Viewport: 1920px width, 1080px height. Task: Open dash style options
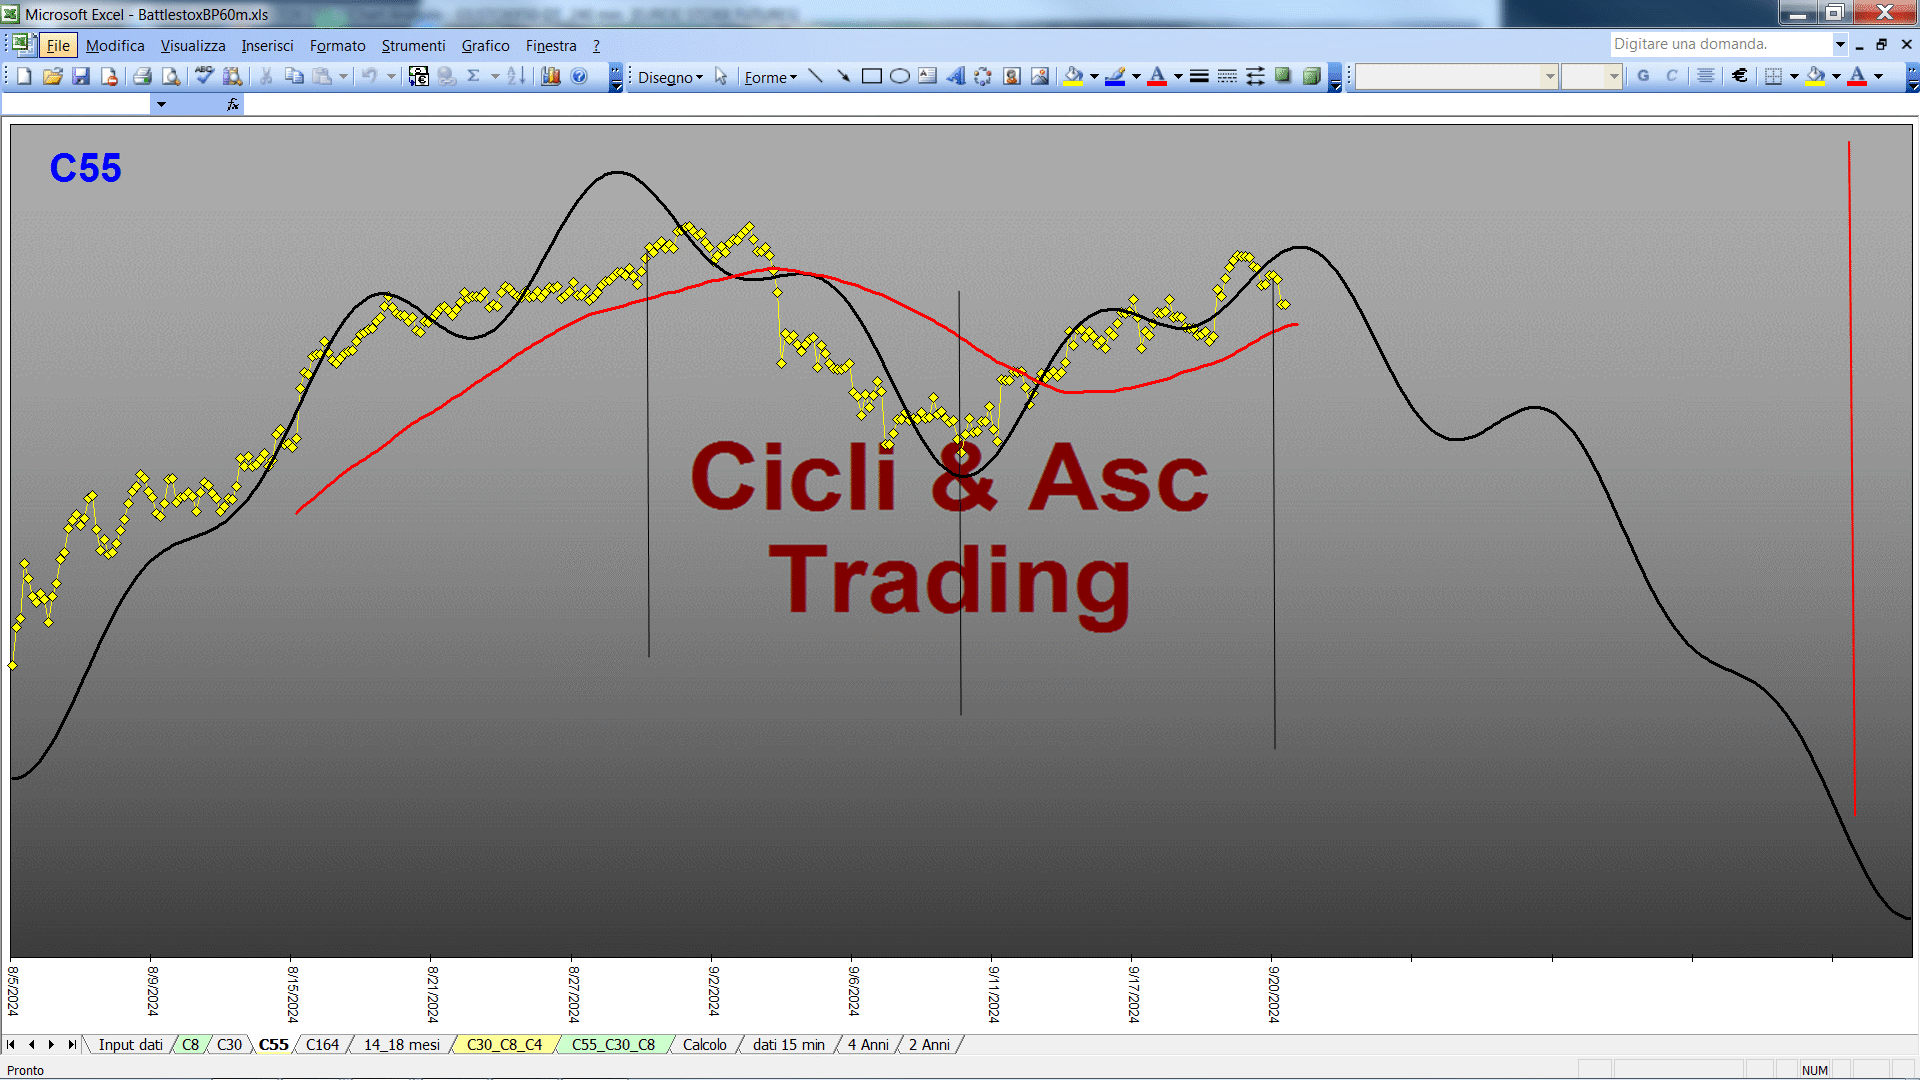click(x=1227, y=76)
